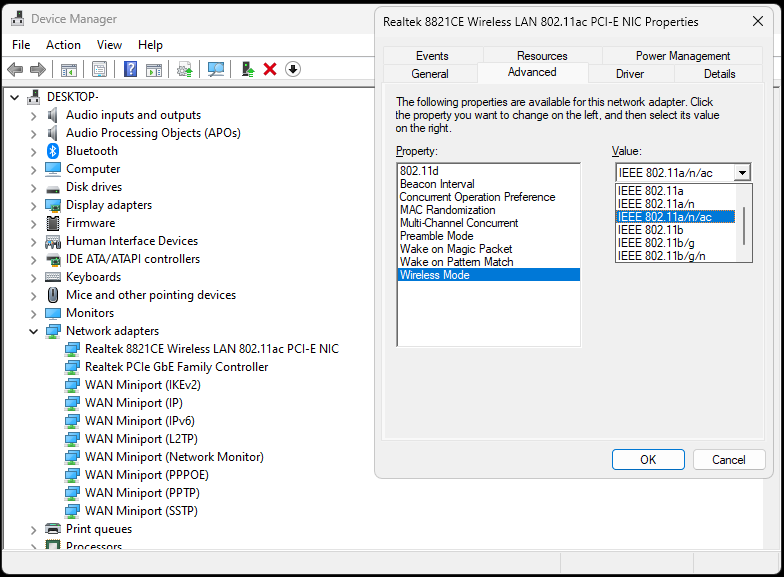Click the Device Manager title bar icon
The image size is (784, 577).
(x=18, y=18)
